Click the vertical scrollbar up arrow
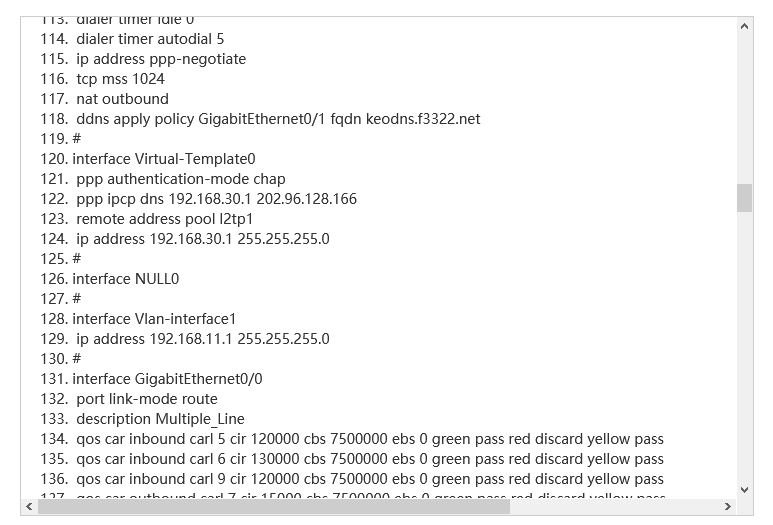The height and width of the screenshot is (525, 773). [744, 24]
